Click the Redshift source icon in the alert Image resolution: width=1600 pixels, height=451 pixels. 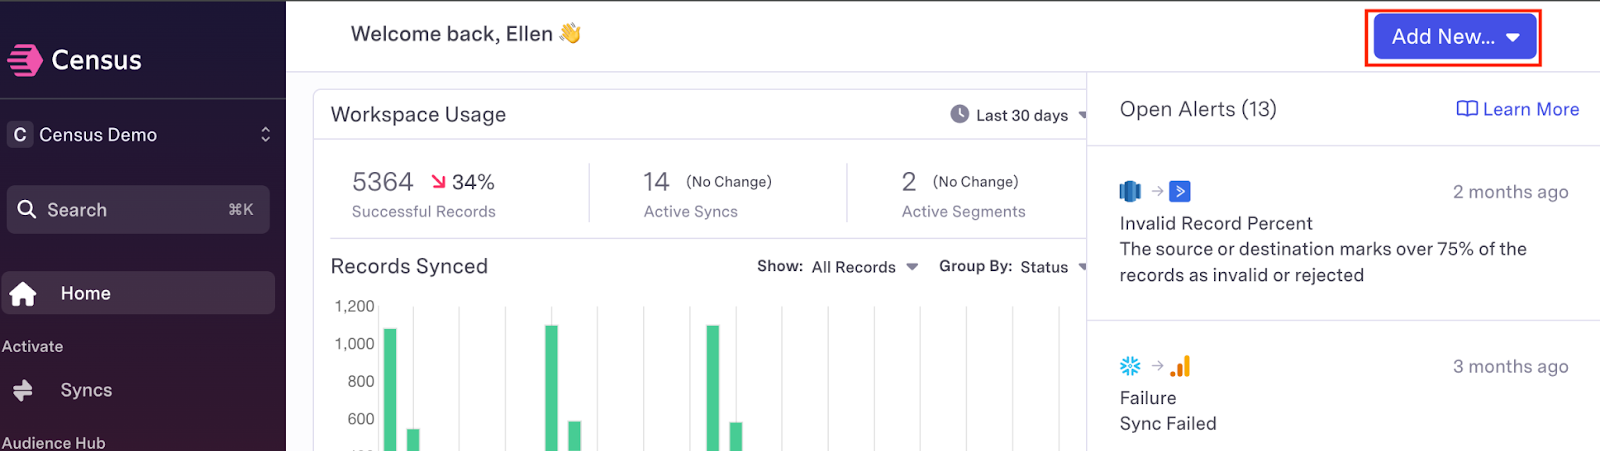click(1130, 191)
